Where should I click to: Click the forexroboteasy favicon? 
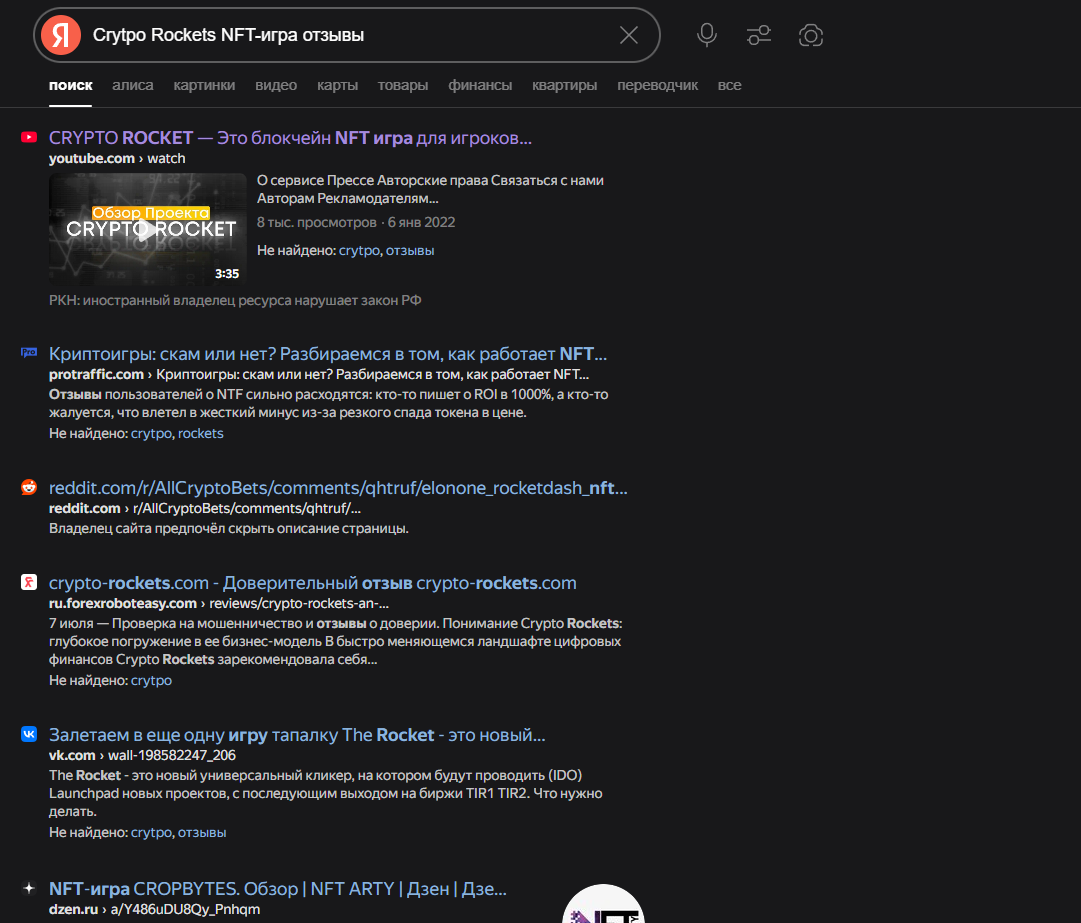click(x=29, y=582)
